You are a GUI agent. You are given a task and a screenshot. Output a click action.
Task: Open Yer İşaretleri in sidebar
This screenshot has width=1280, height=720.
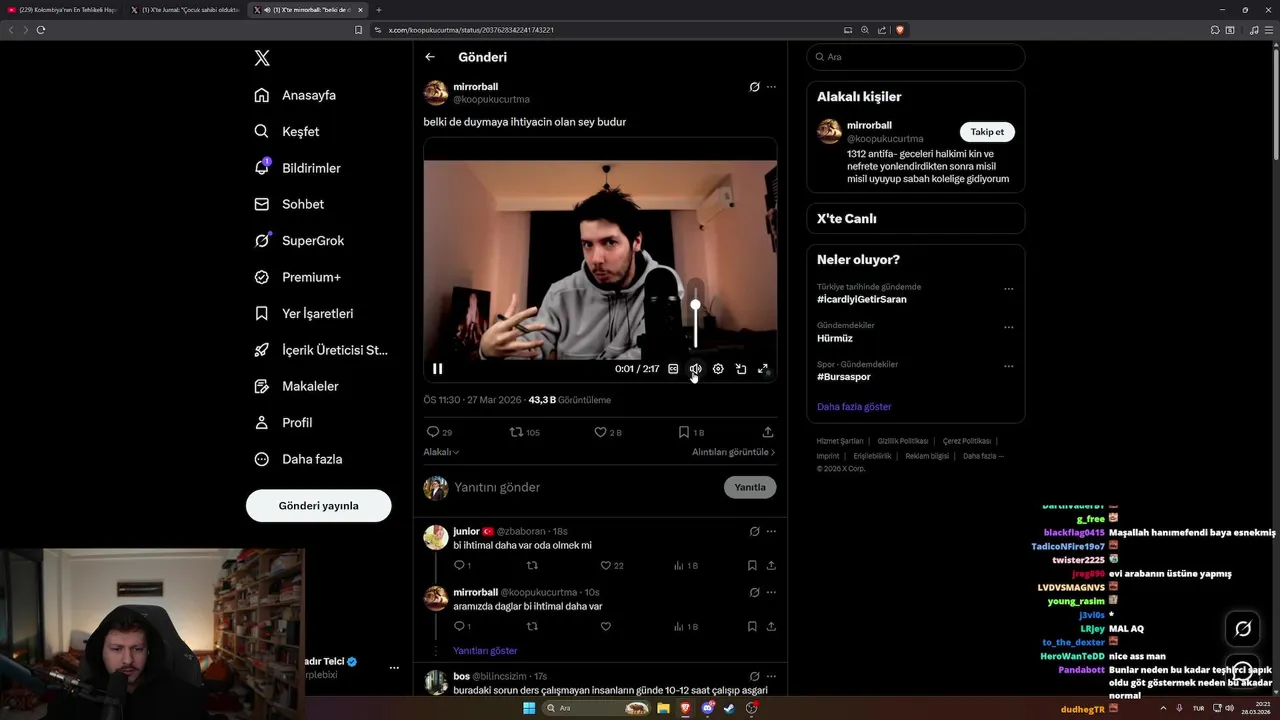(x=304, y=313)
